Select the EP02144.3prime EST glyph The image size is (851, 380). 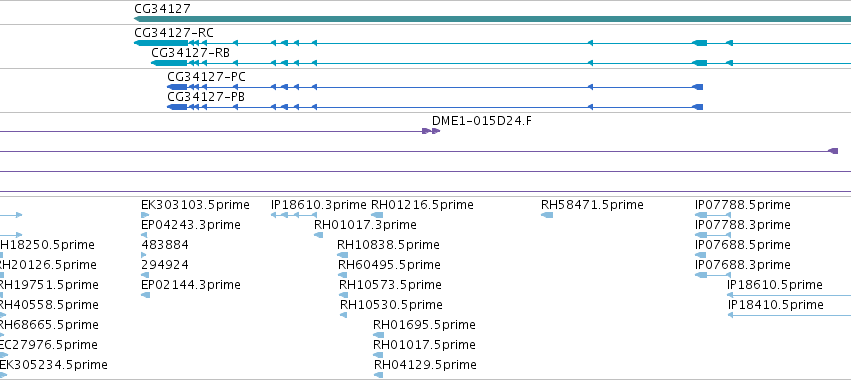click(x=145, y=295)
